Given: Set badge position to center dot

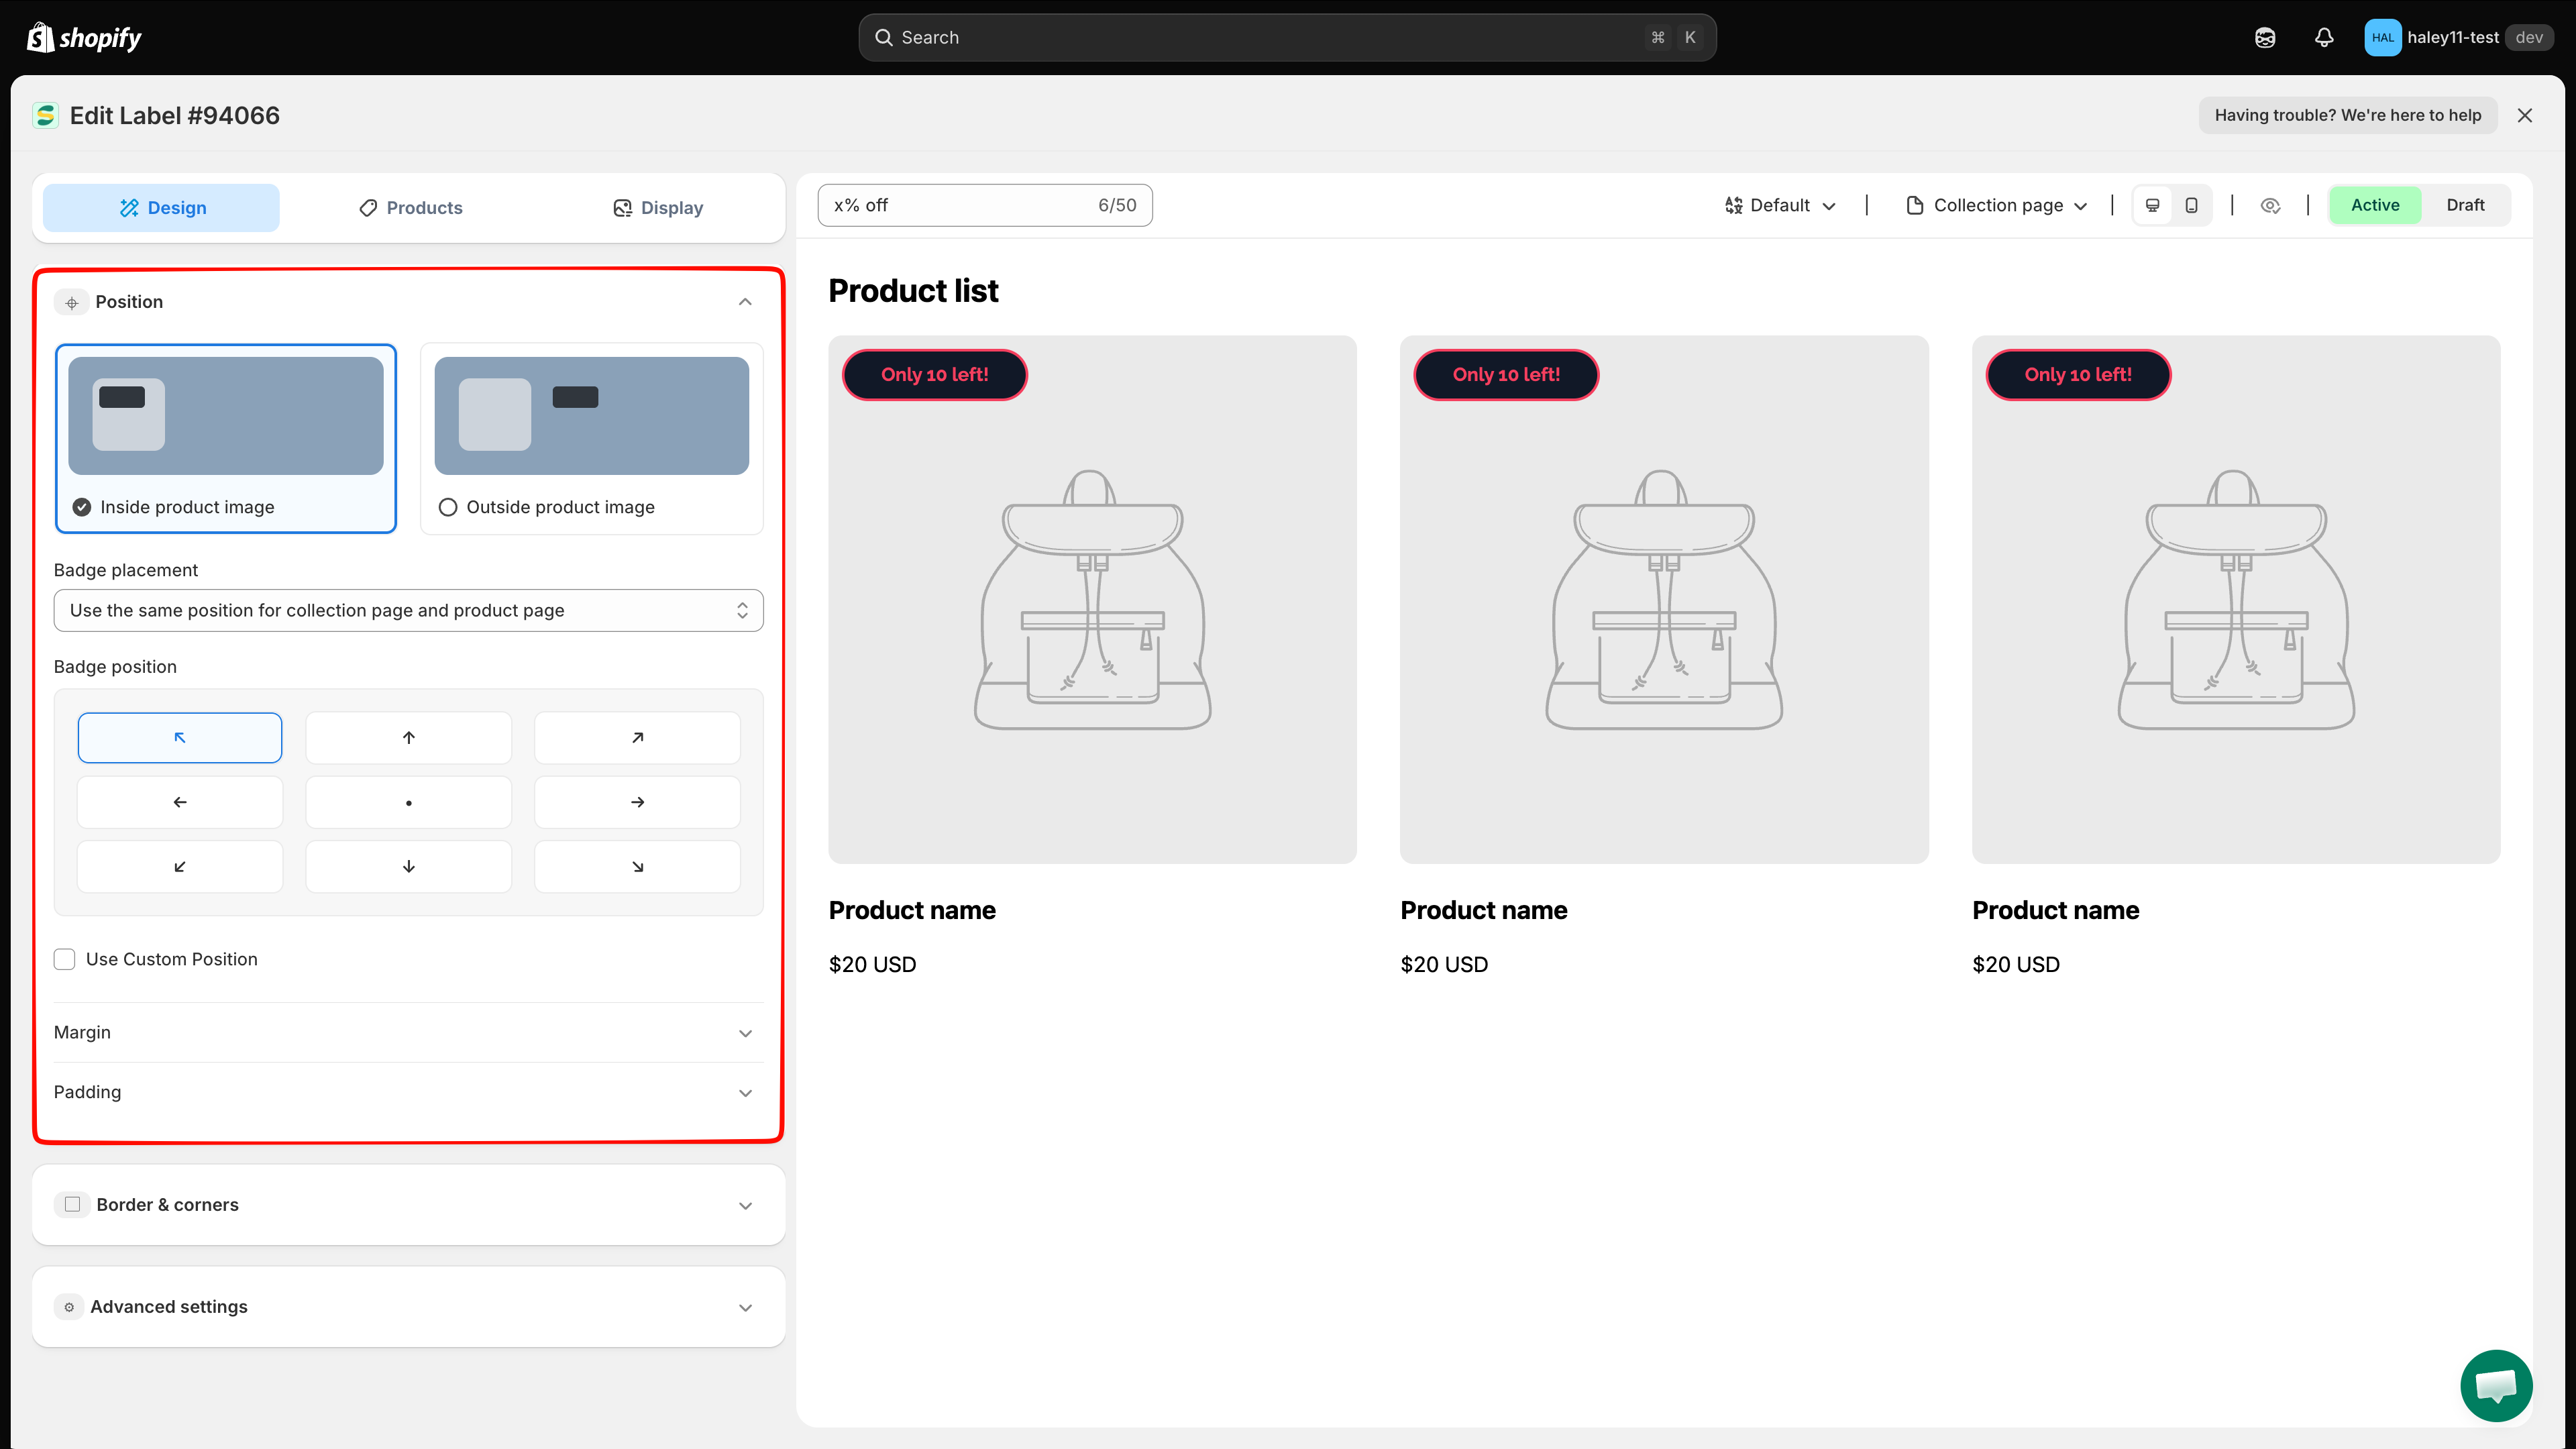Looking at the screenshot, I should pyautogui.click(x=409, y=802).
